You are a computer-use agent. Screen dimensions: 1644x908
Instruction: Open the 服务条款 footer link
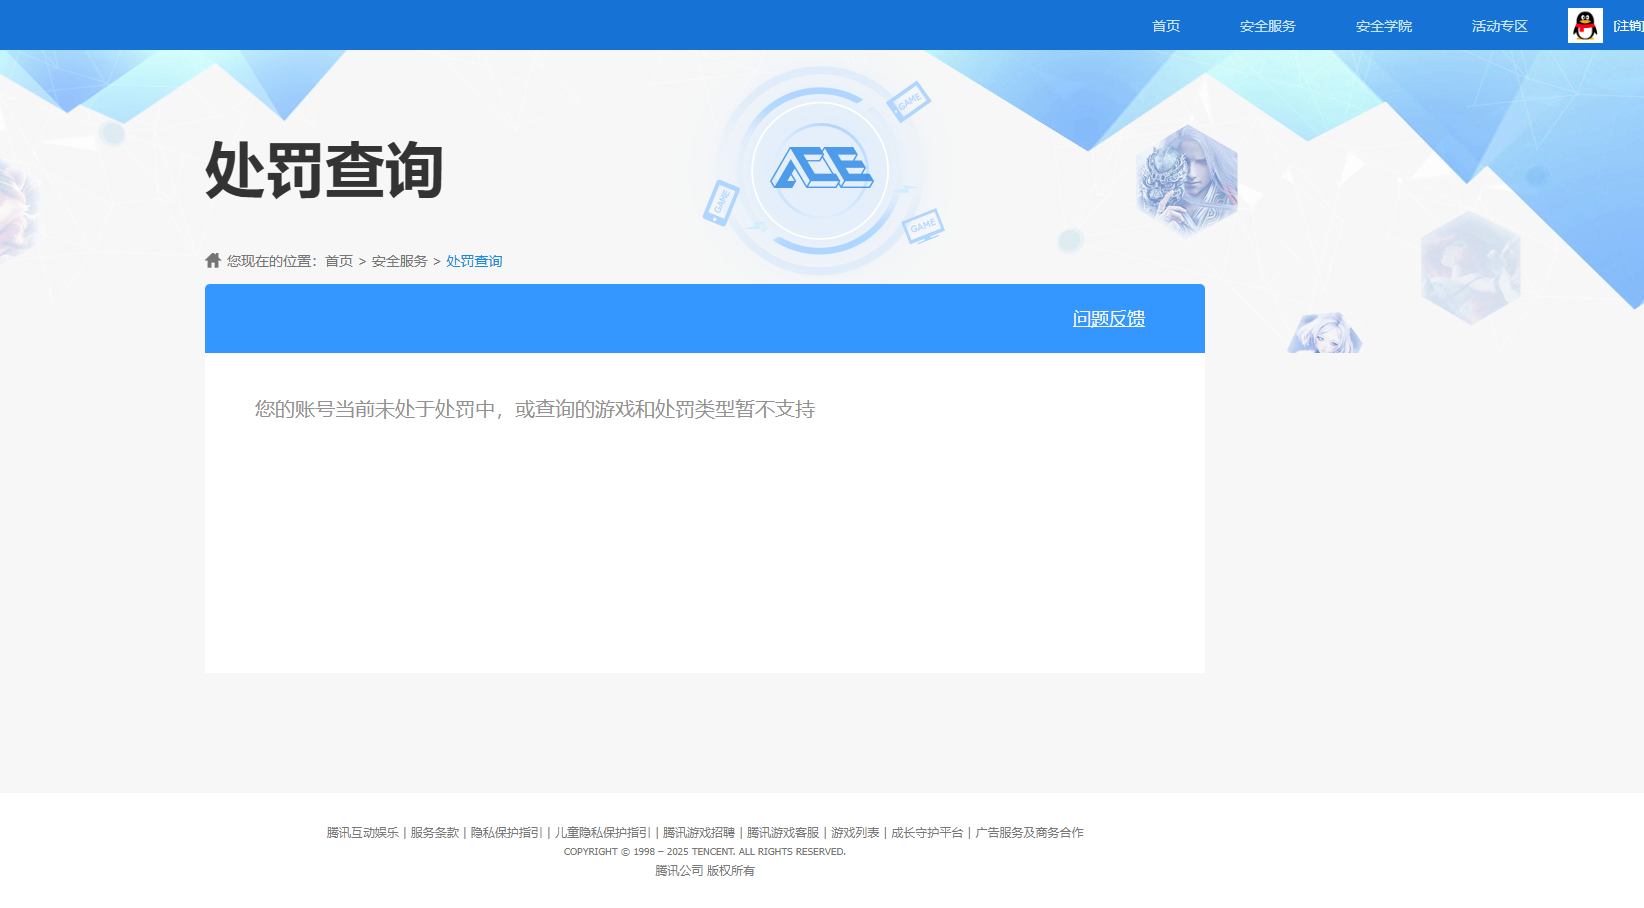tap(433, 832)
